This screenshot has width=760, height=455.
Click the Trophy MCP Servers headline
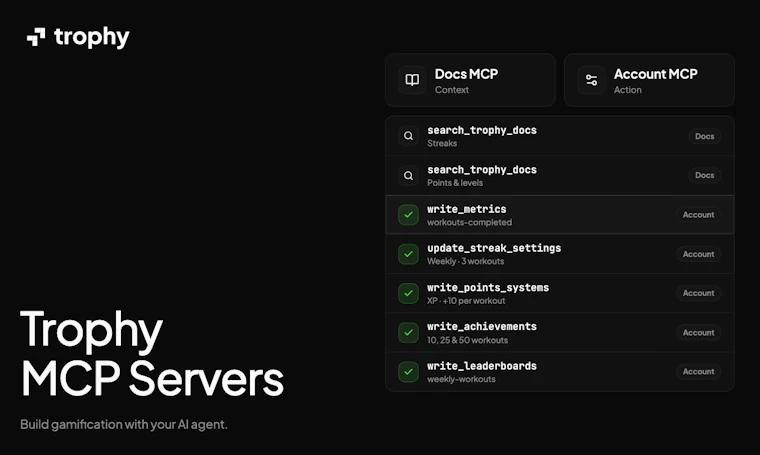click(x=152, y=354)
